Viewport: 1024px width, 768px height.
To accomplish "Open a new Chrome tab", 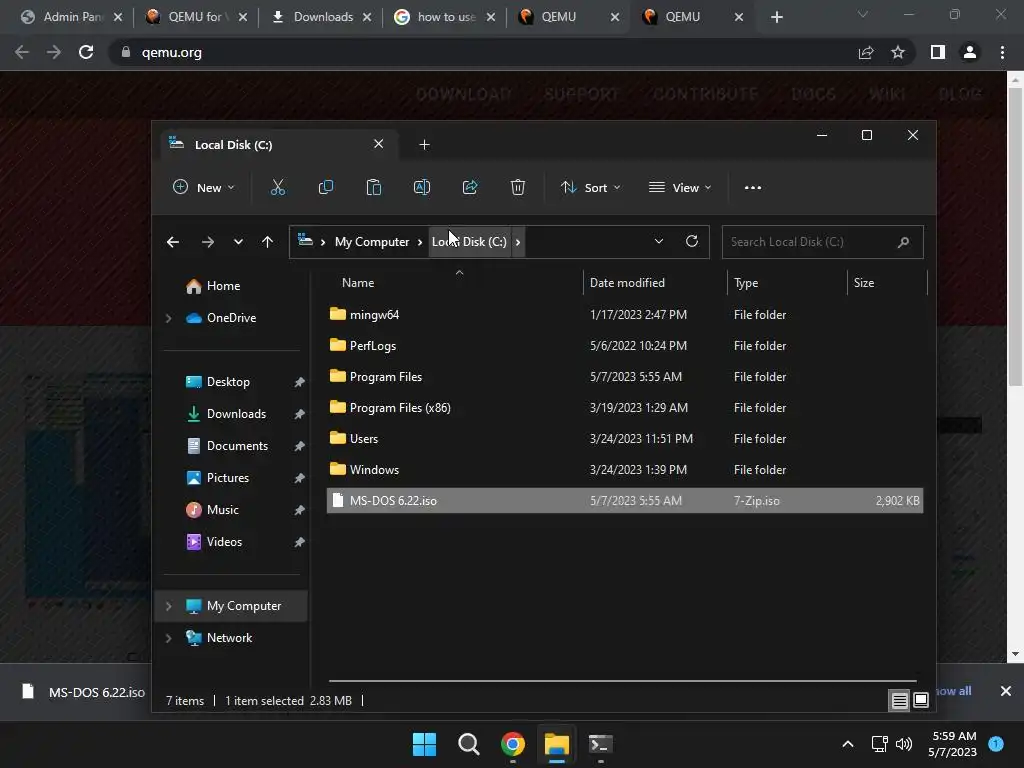I will pos(776,17).
